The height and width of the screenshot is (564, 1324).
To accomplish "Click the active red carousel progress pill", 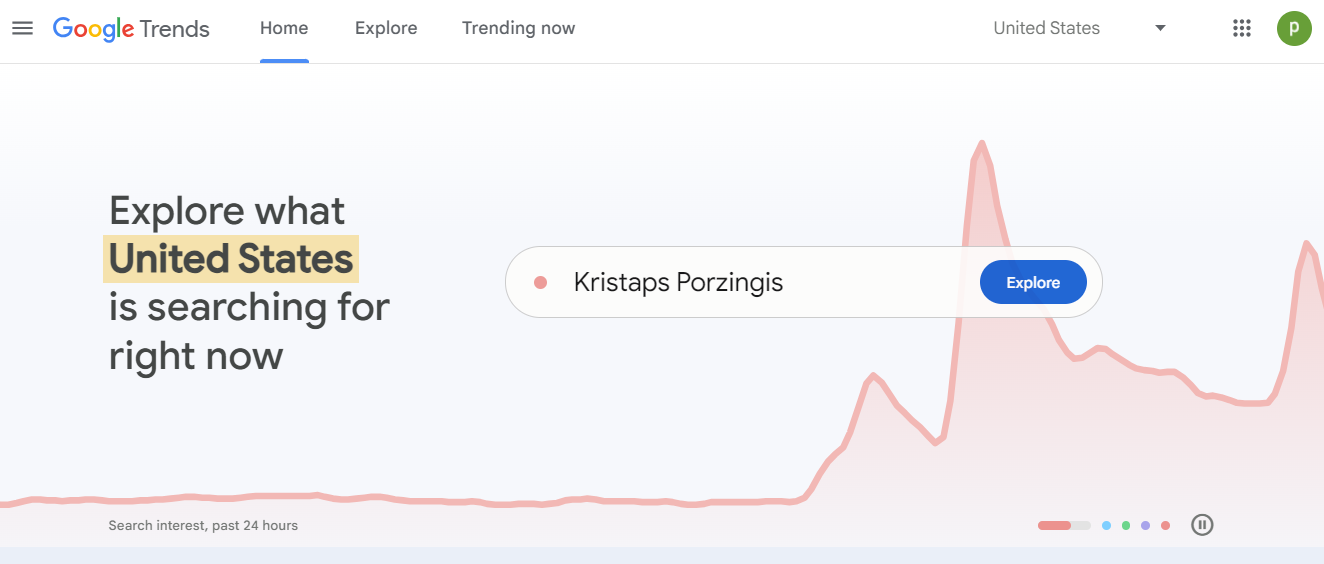I will (x=1055, y=525).
